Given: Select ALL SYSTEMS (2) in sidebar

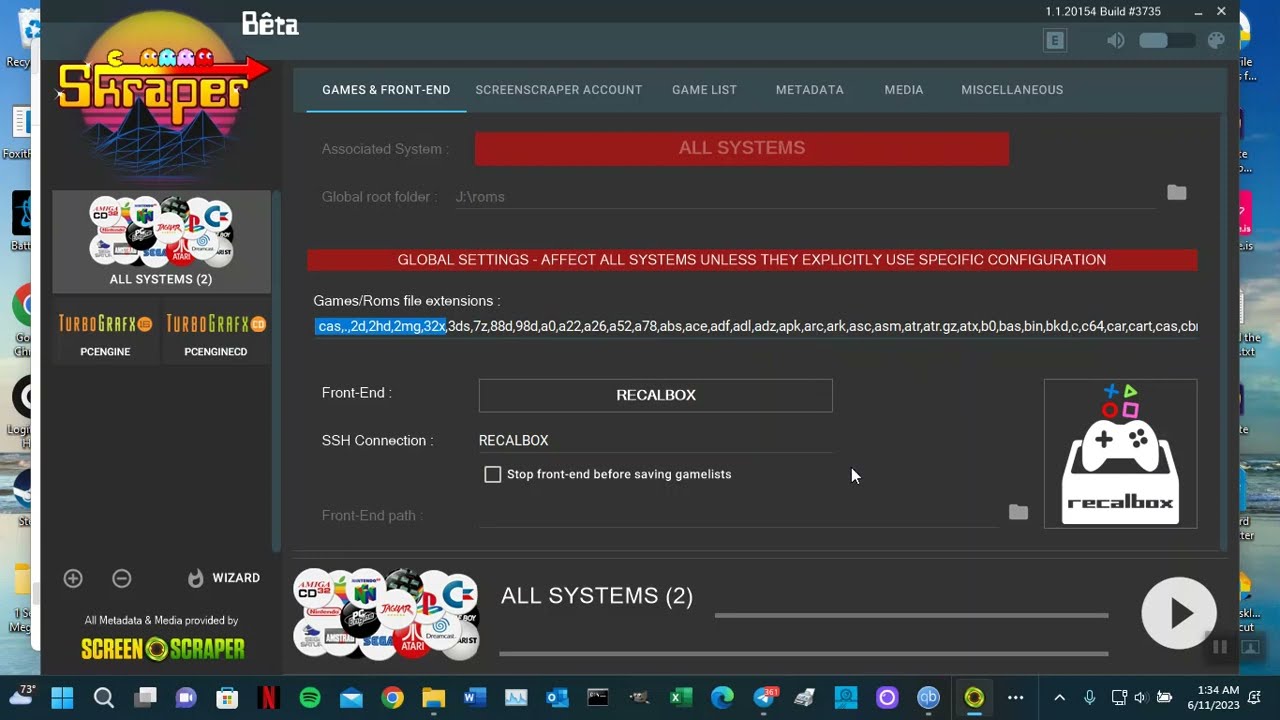Looking at the screenshot, I should (x=161, y=242).
